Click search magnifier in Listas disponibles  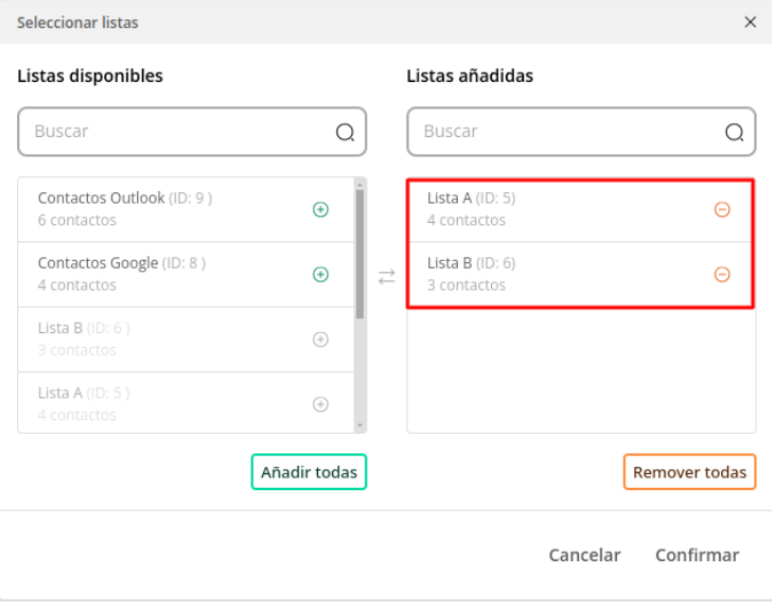(x=345, y=132)
